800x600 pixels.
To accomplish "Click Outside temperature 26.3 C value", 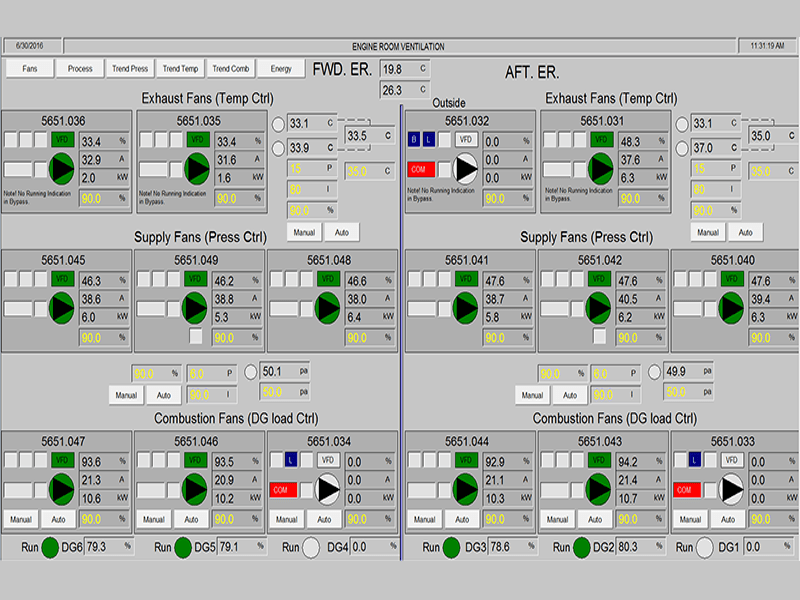I will tap(405, 90).
